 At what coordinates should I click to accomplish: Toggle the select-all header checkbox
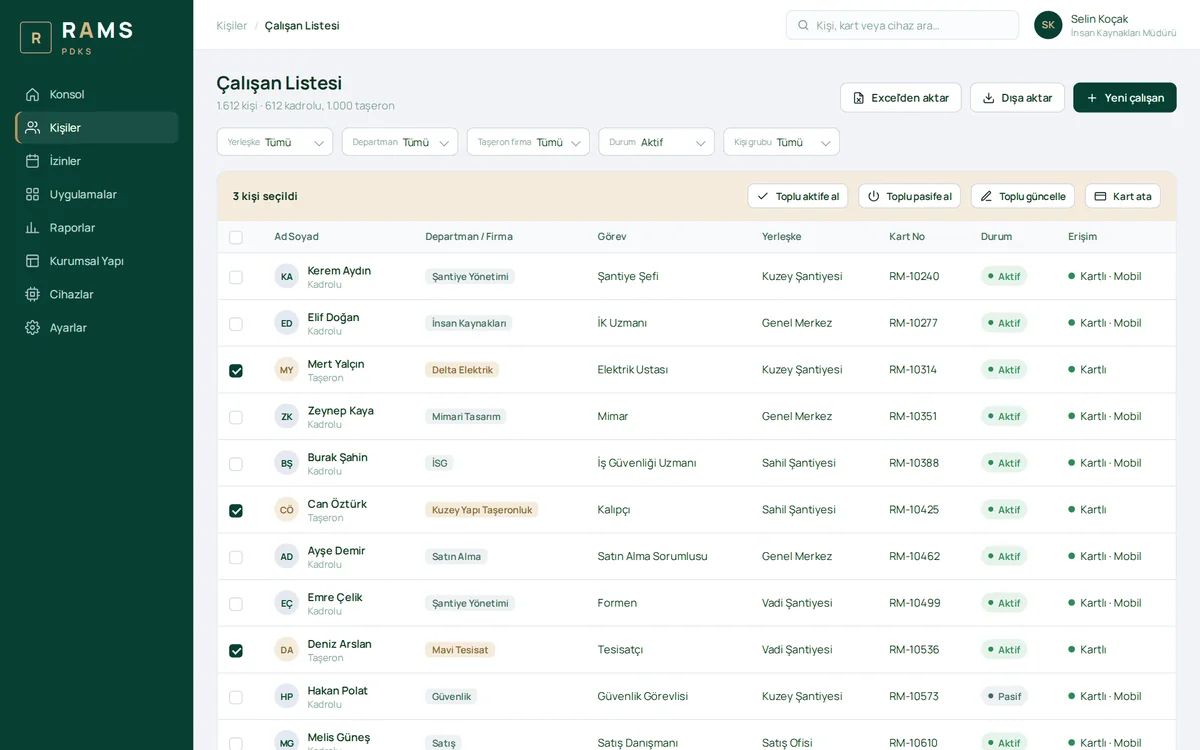click(x=236, y=237)
